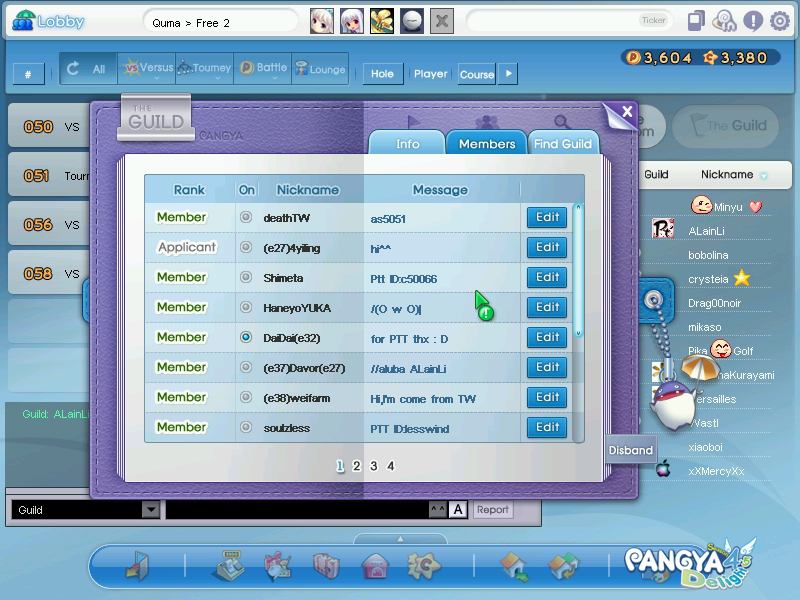
Task: Edit the Shimeta member row
Action: [547, 277]
